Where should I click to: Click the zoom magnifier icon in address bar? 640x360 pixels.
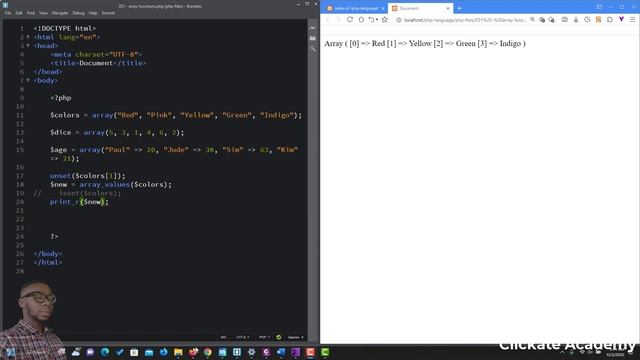coord(532,20)
